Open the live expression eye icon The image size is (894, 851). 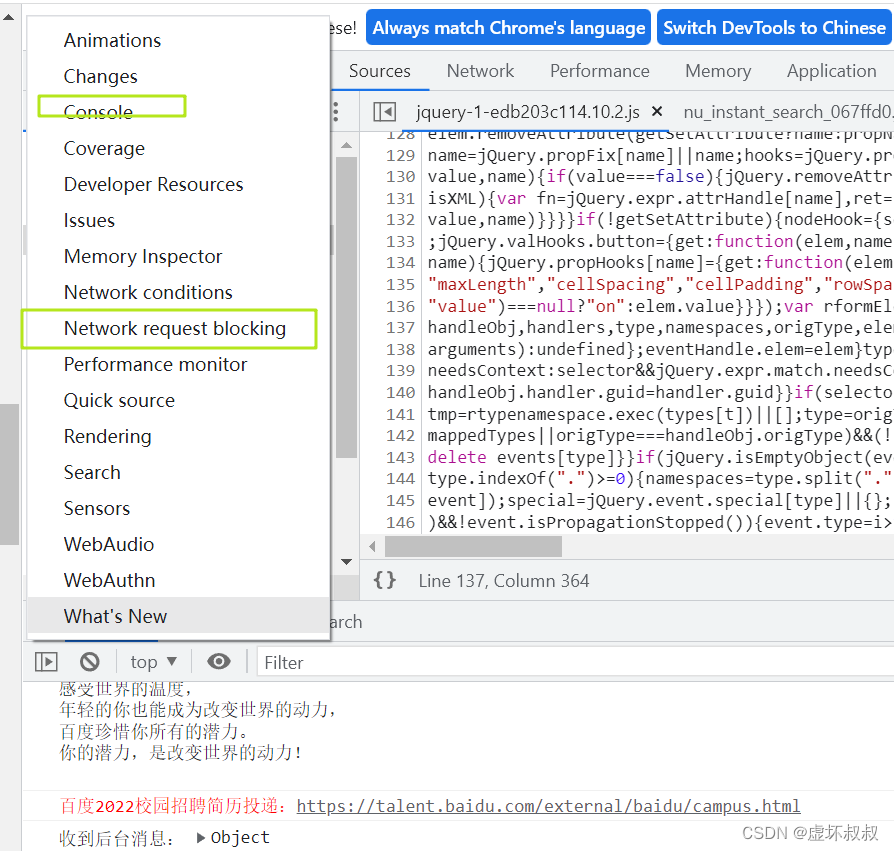click(x=219, y=661)
